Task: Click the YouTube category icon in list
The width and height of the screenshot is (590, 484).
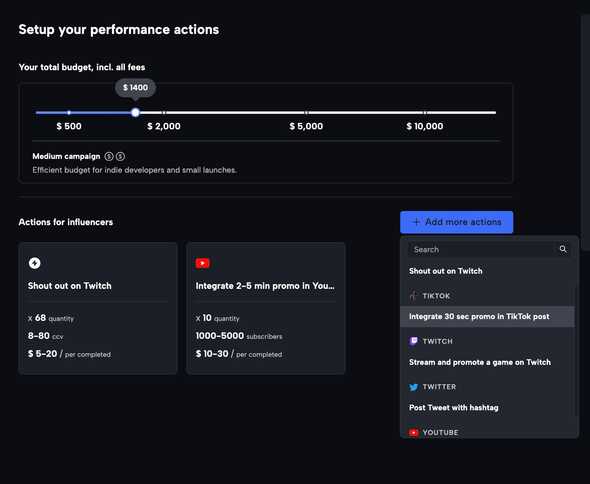Action: 414,432
